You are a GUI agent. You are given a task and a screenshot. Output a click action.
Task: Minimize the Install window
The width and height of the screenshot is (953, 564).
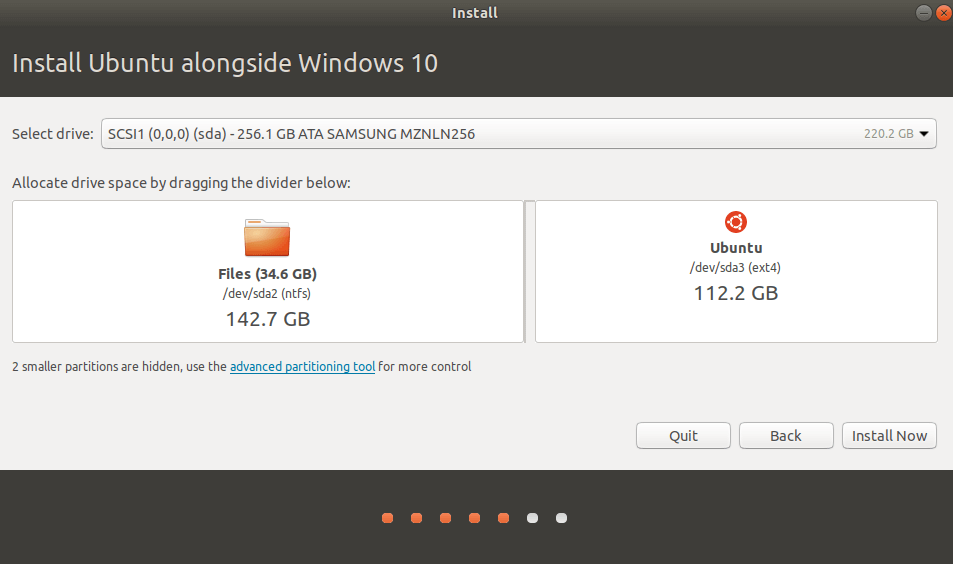(923, 13)
